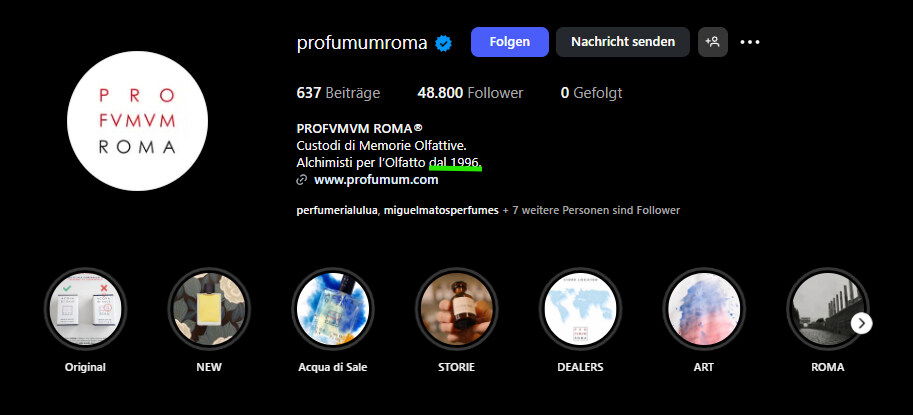Viewport: 913px width, 415px height.
Task: Open the 0 Gefolgt list
Action: (592, 93)
